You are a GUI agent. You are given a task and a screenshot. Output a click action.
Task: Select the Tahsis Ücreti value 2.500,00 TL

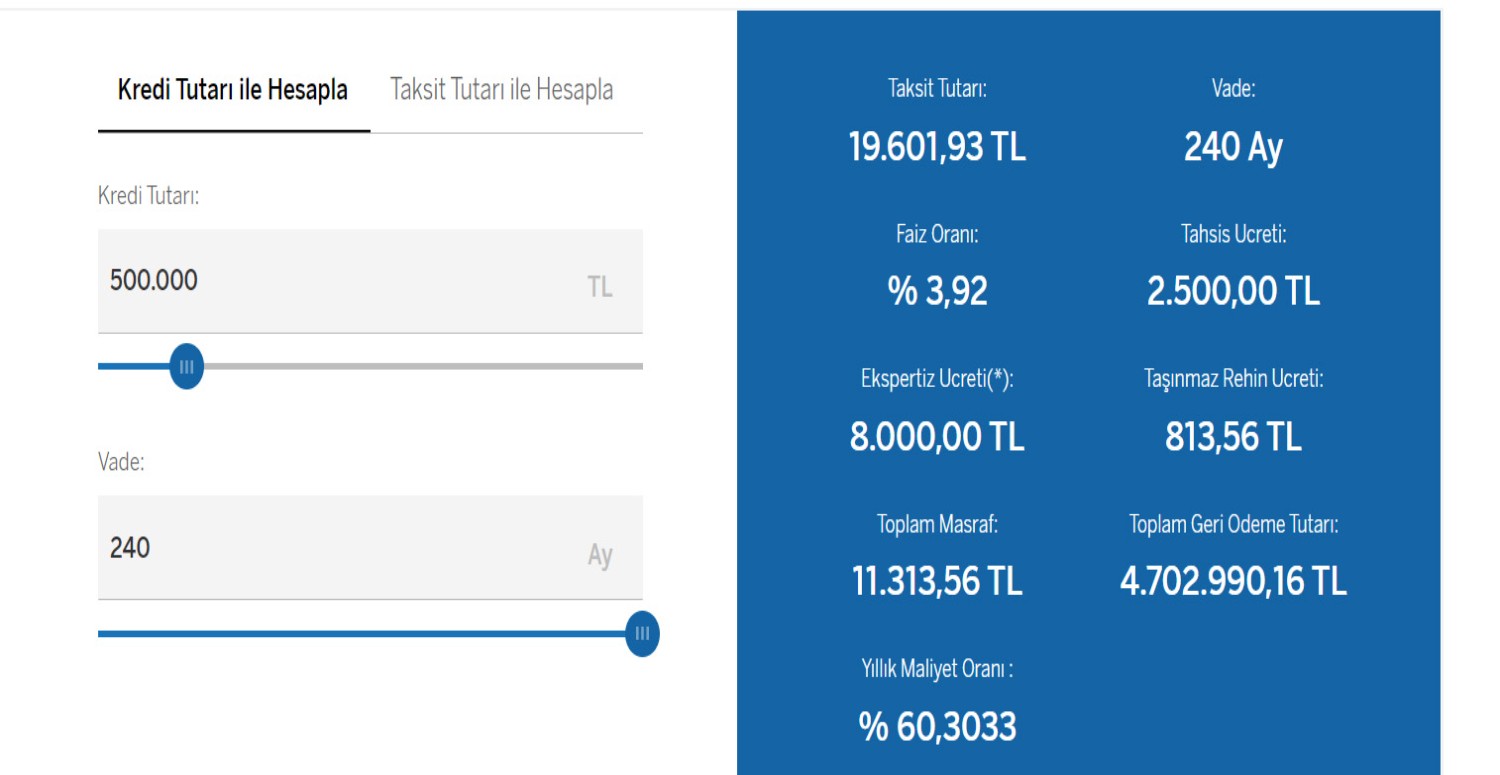pos(1232,292)
